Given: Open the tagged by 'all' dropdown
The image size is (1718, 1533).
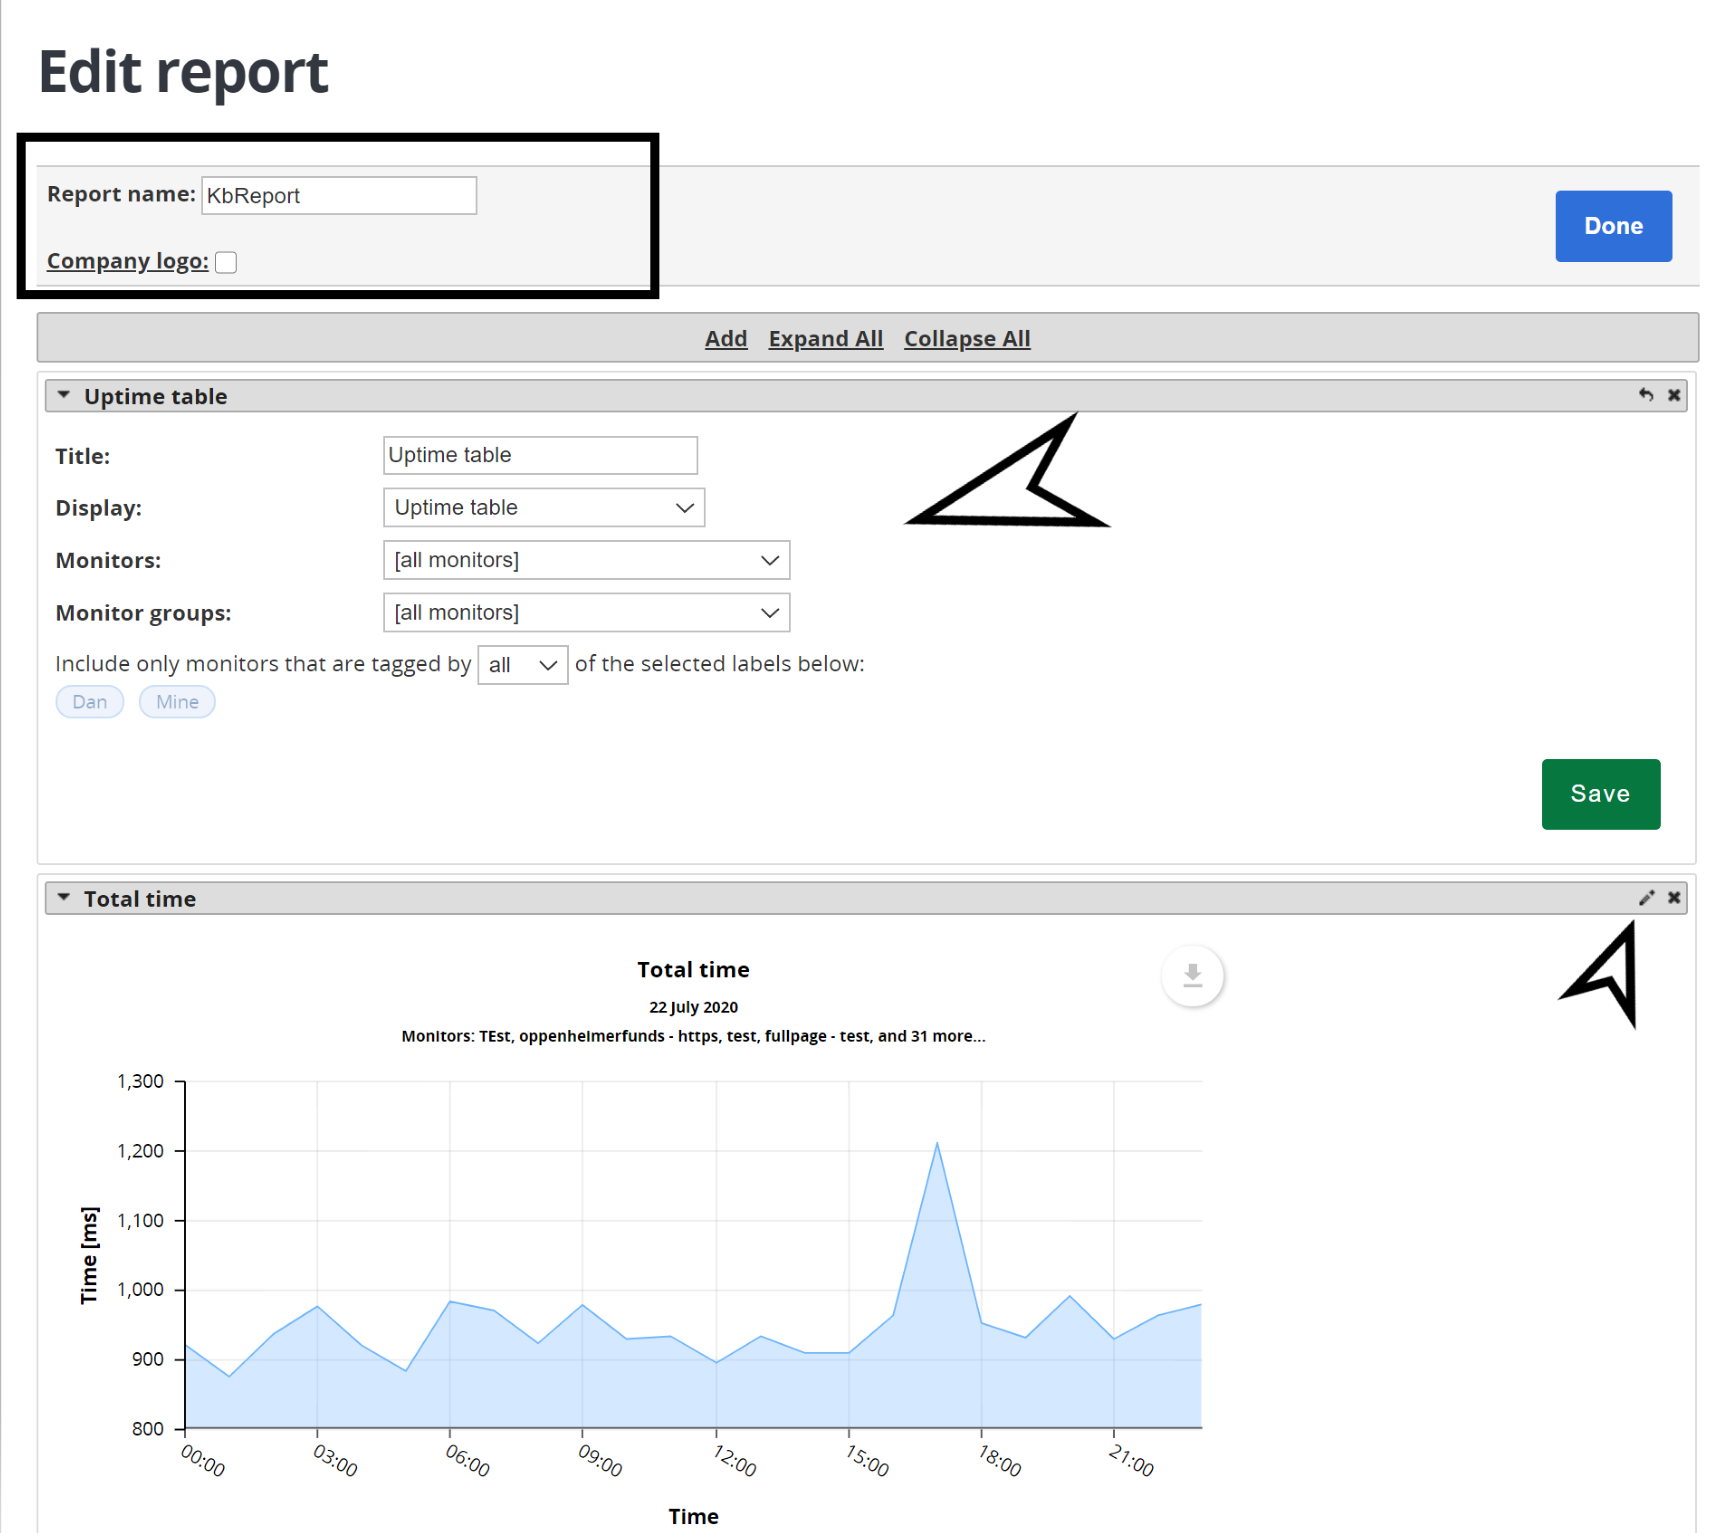Looking at the screenshot, I should point(522,665).
